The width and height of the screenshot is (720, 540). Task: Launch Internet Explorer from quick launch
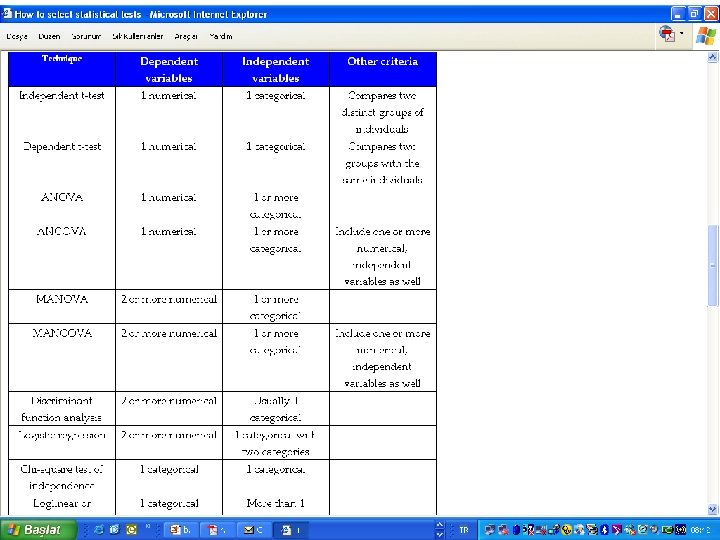click(x=98, y=530)
